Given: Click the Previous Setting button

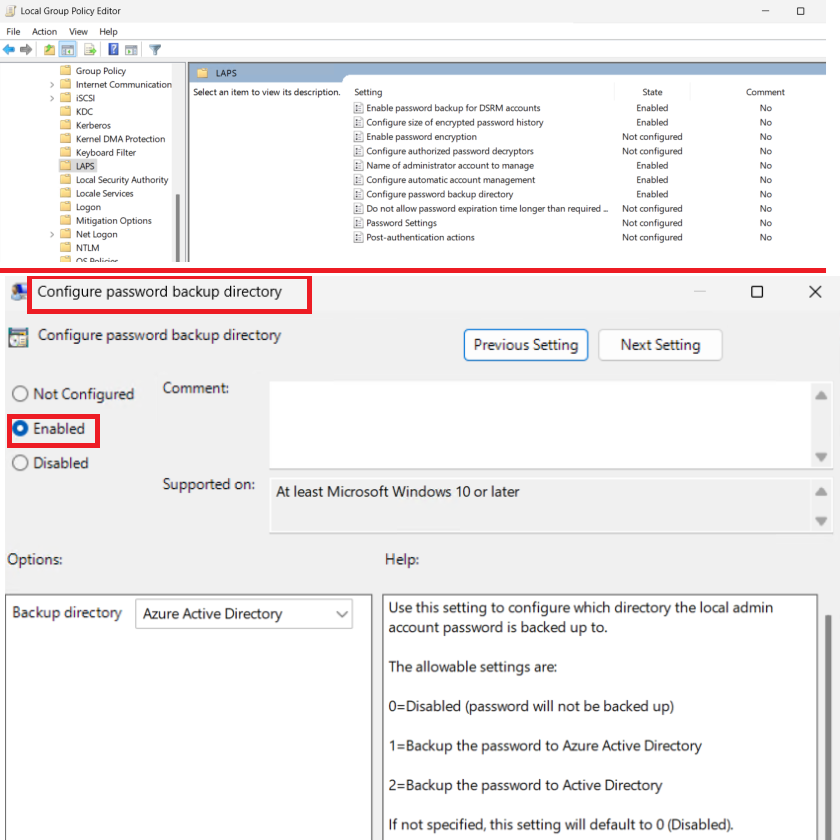Looking at the screenshot, I should (x=526, y=345).
